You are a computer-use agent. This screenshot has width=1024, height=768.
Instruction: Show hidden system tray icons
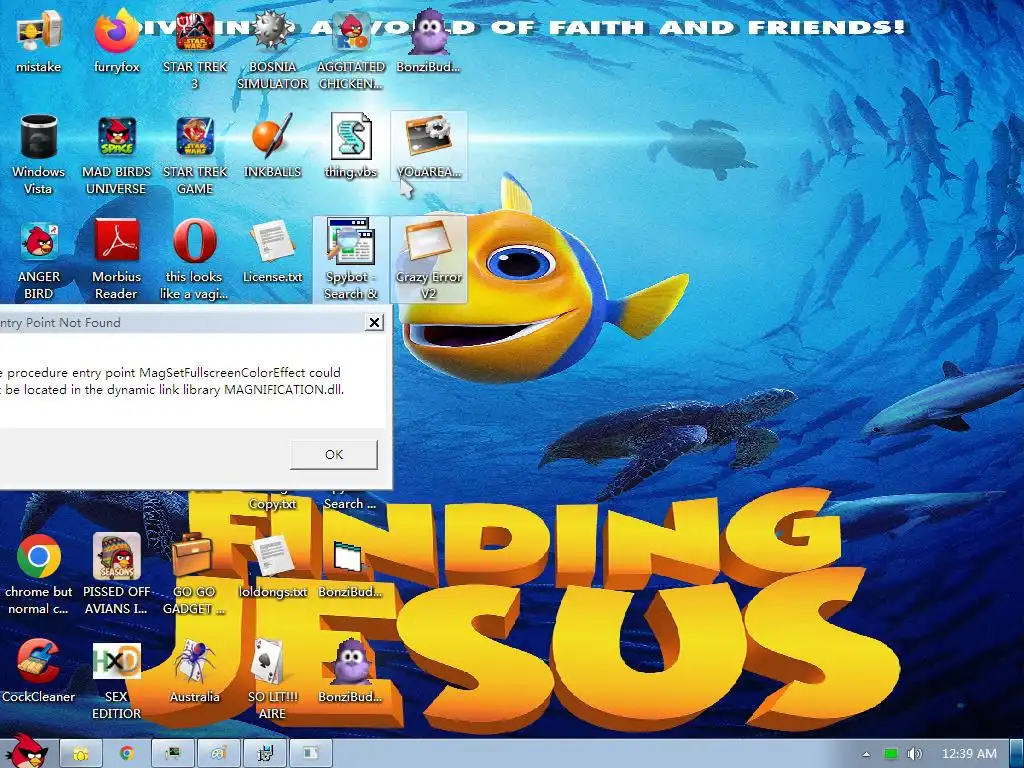click(866, 754)
